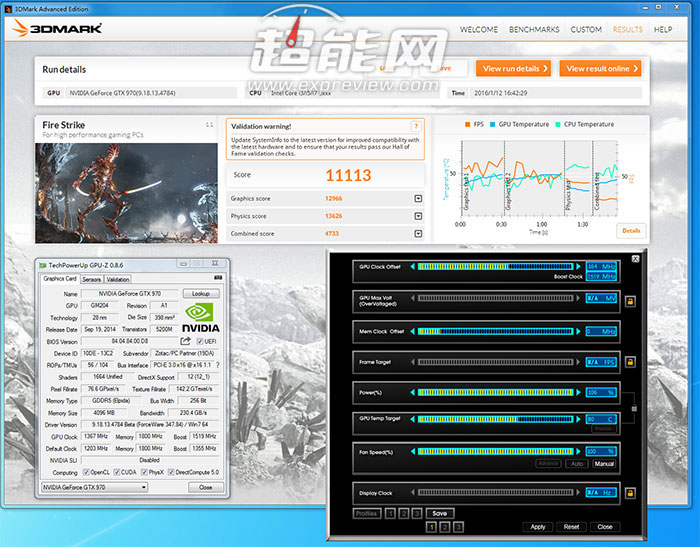
Task: Click the 3DMark logo icon
Action: coord(20,28)
